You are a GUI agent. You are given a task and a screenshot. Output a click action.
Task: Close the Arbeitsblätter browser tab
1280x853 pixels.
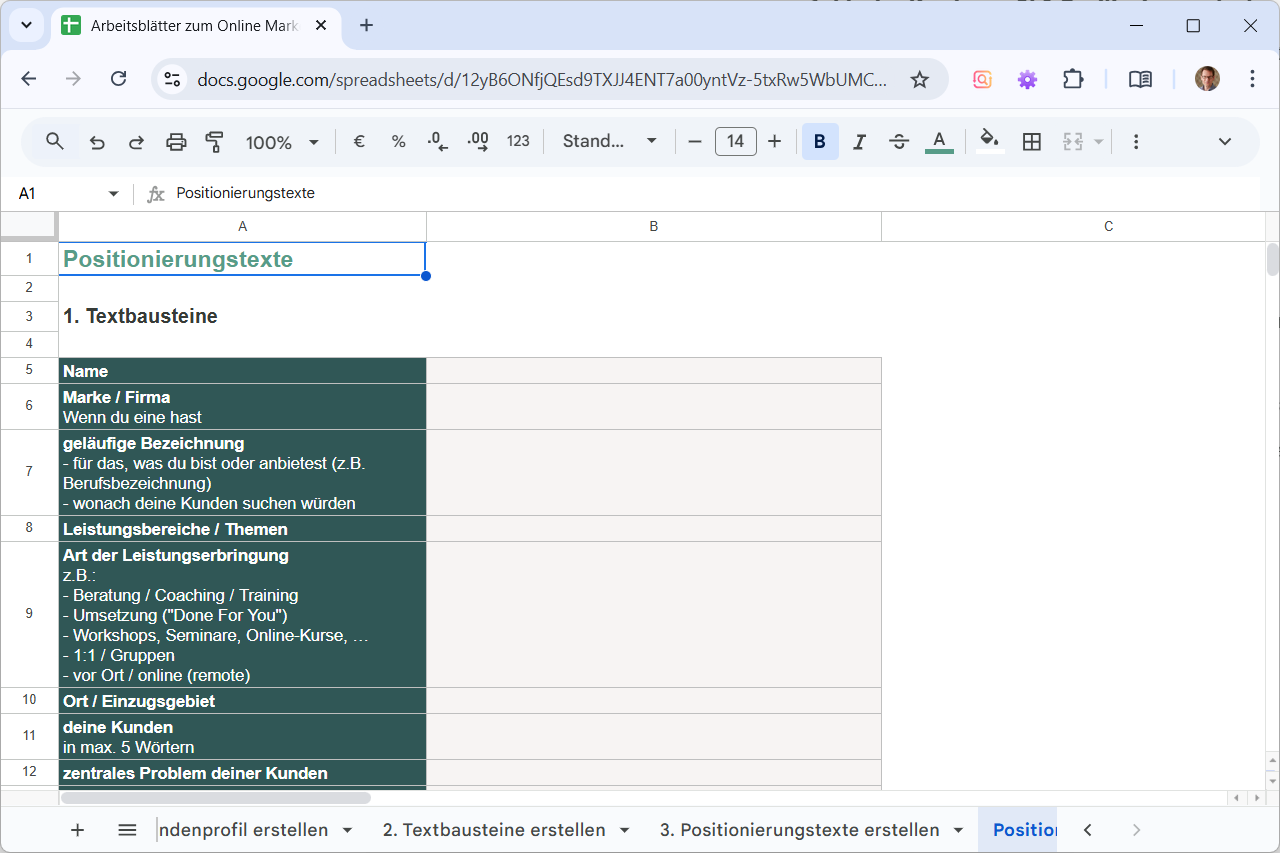321,26
